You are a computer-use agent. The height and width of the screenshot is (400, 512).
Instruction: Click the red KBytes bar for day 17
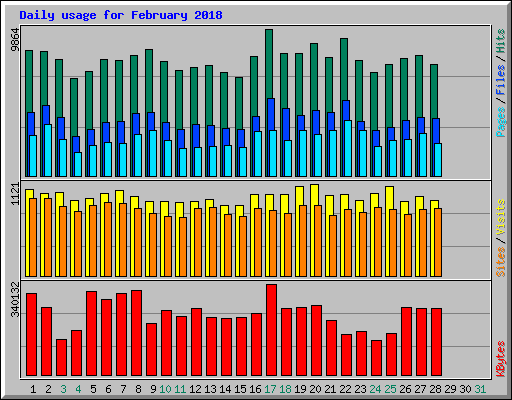271,330
